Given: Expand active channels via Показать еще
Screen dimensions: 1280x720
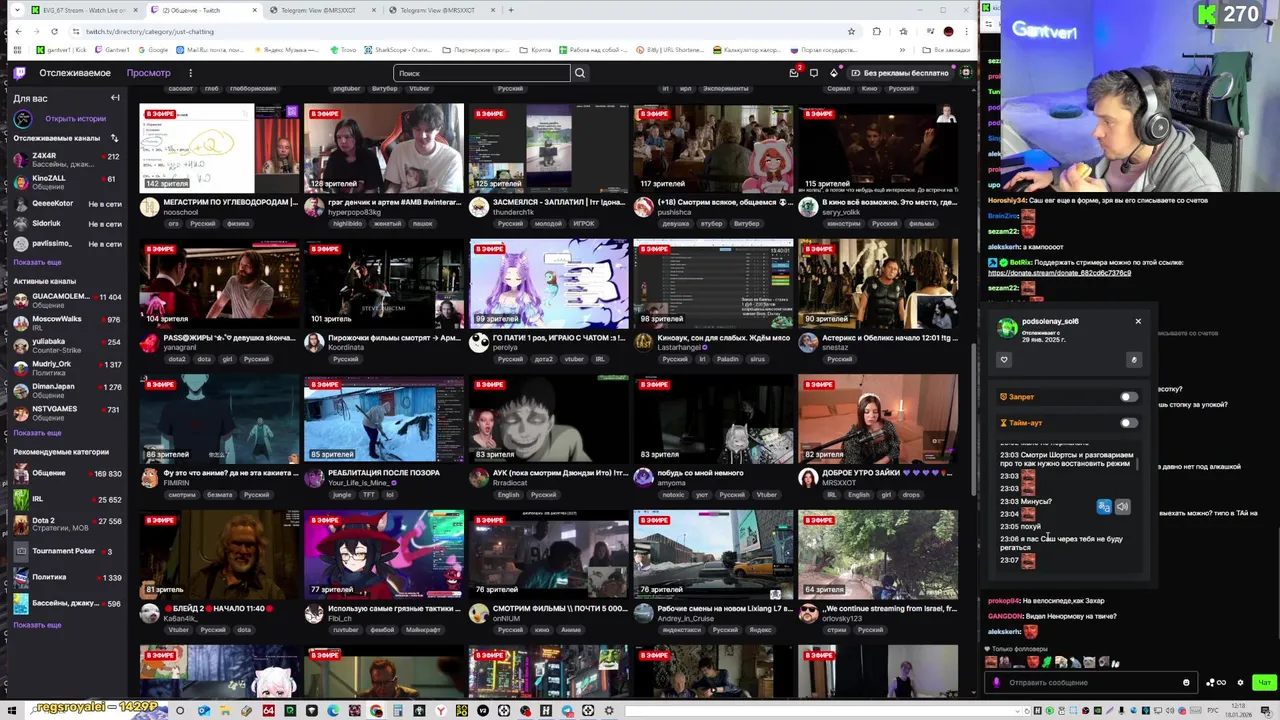Looking at the screenshot, I should (37, 433).
